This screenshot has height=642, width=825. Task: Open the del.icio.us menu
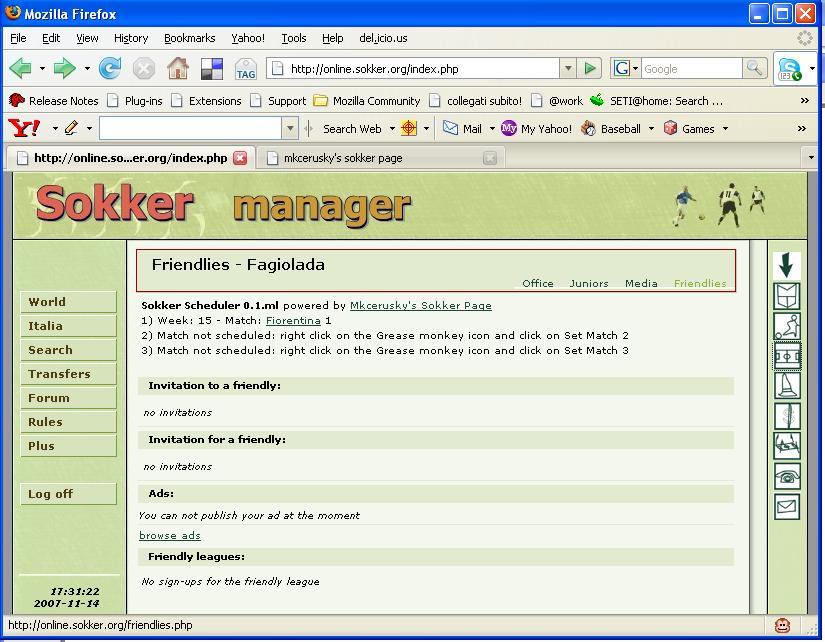click(x=383, y=38)
